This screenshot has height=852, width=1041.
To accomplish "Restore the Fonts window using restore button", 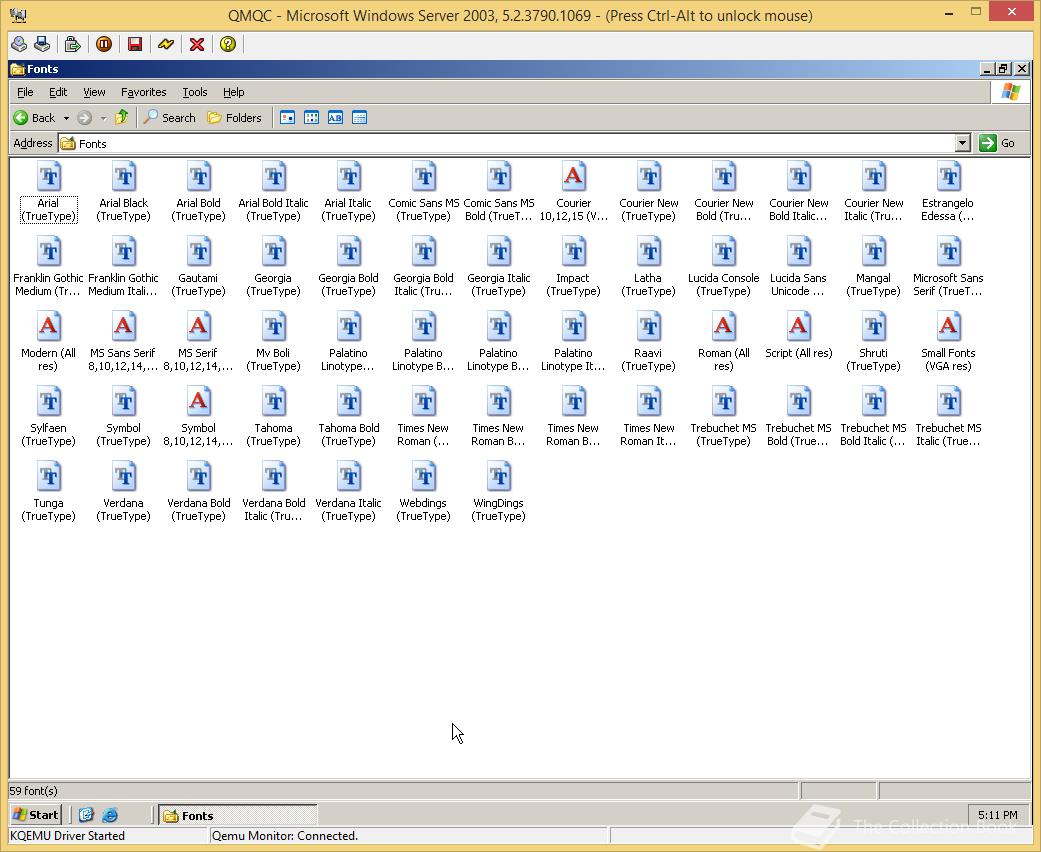I will click(1004, 69).
